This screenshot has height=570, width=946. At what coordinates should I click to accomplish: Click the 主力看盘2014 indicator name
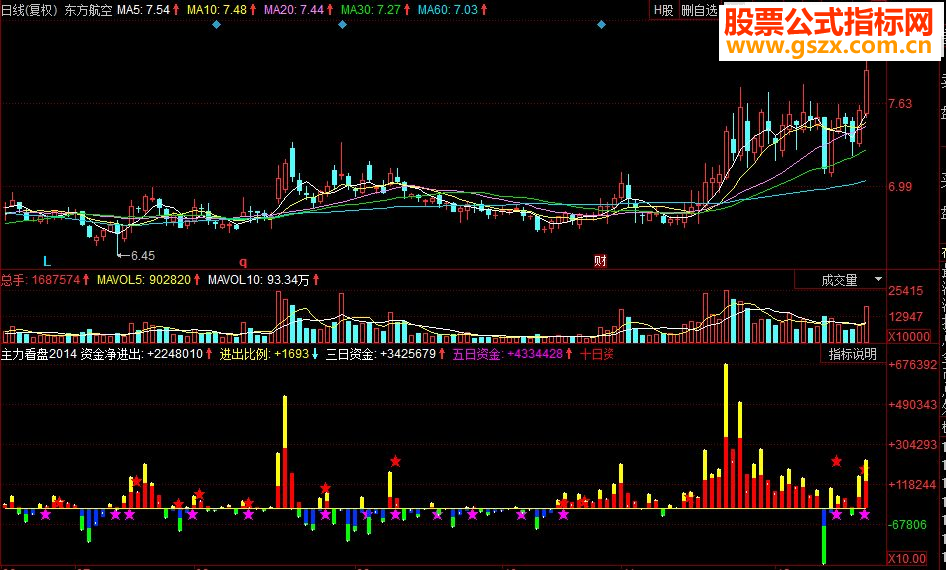tap(39, 354)
